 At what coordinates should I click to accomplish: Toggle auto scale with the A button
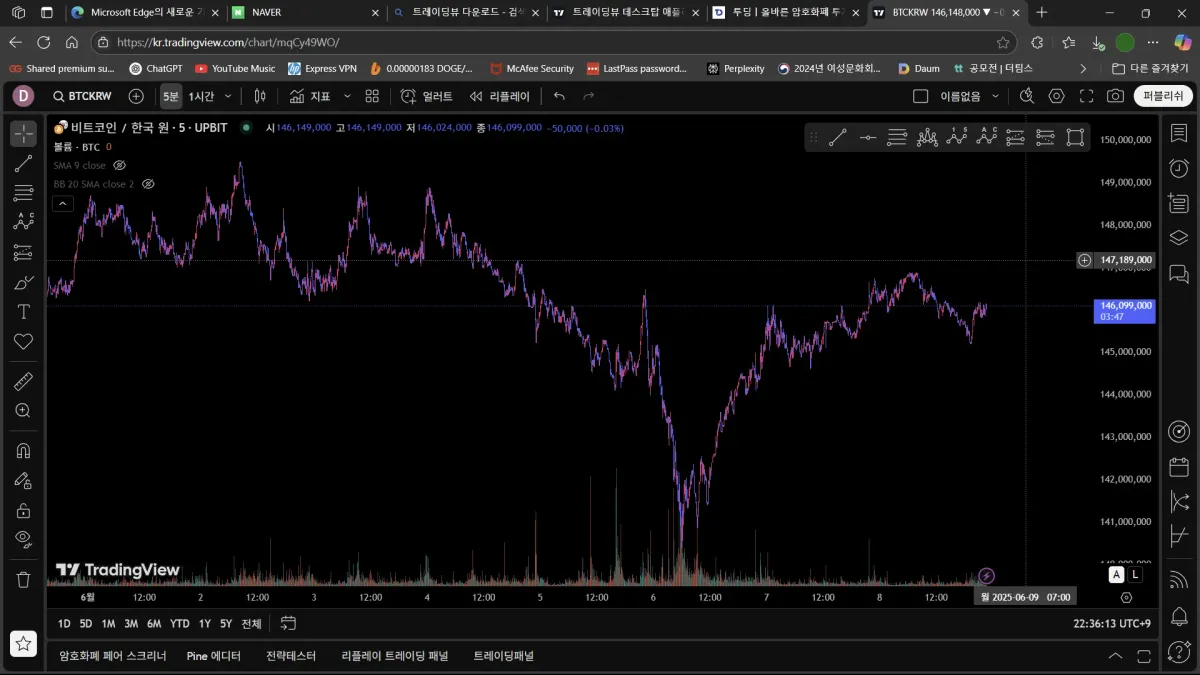pyautogui.click(x=1116, y=575)
